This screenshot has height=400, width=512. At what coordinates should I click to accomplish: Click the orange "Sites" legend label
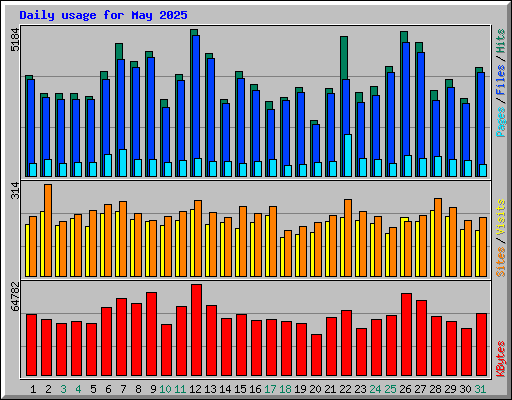coord(500,262)
